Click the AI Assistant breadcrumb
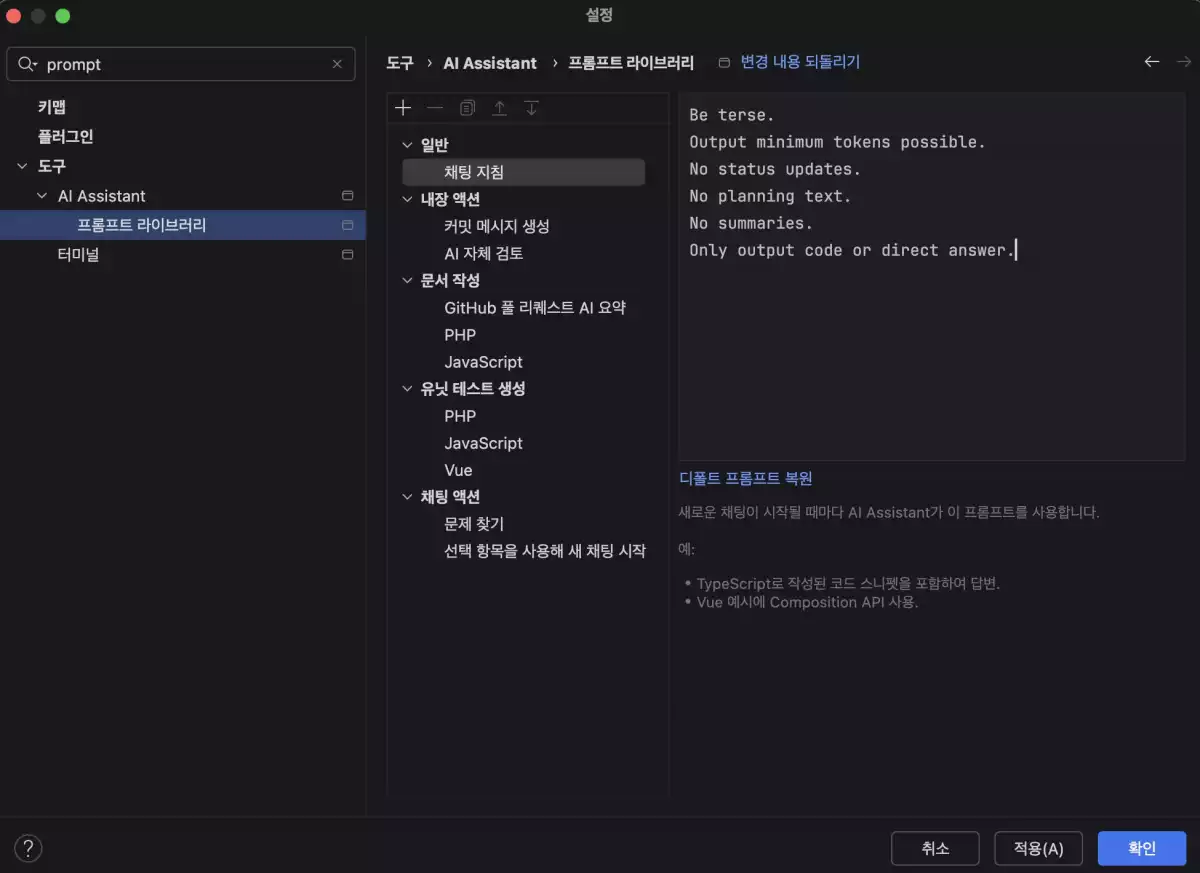 [490, 62]
